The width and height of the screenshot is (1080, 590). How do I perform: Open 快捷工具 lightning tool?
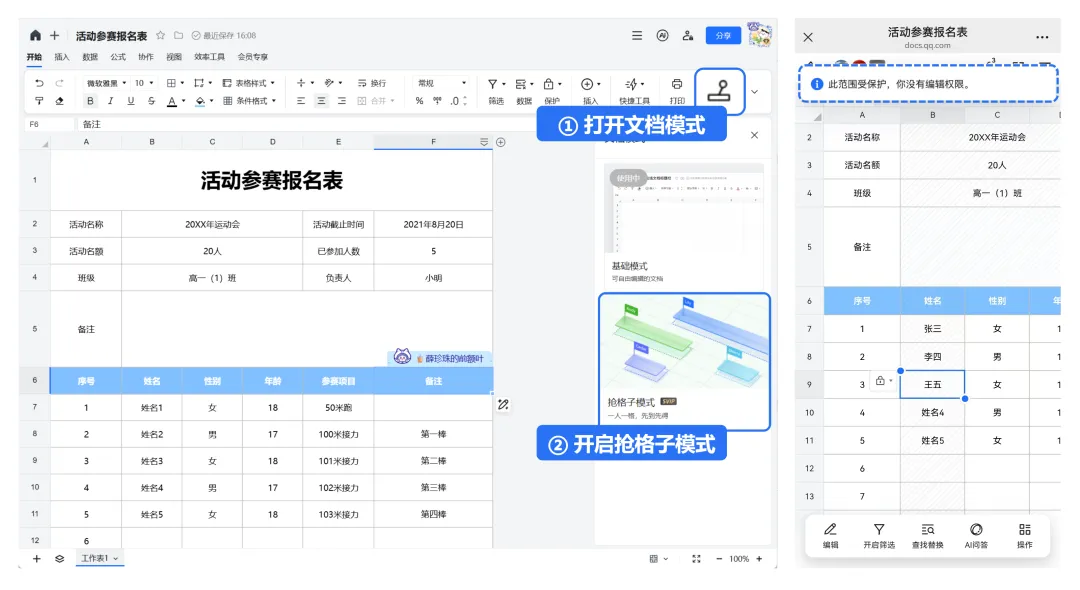click(634, 92)
